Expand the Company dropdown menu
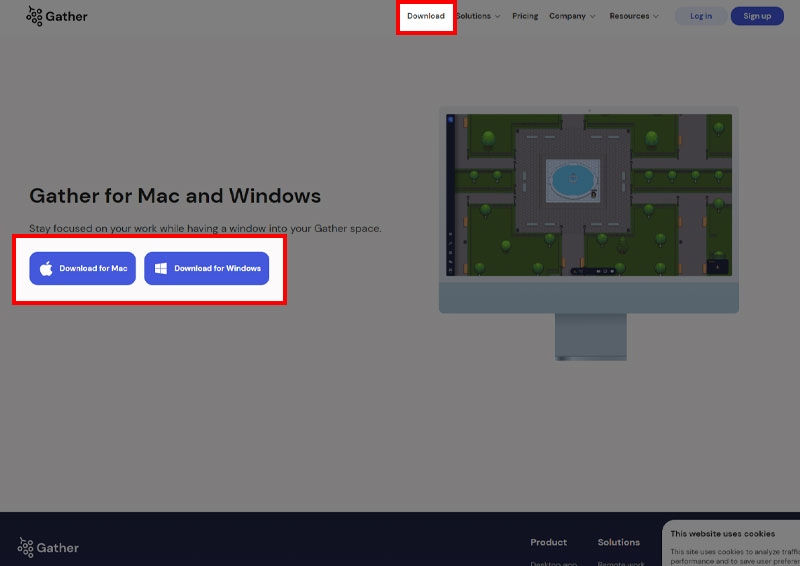 (572, 16)
